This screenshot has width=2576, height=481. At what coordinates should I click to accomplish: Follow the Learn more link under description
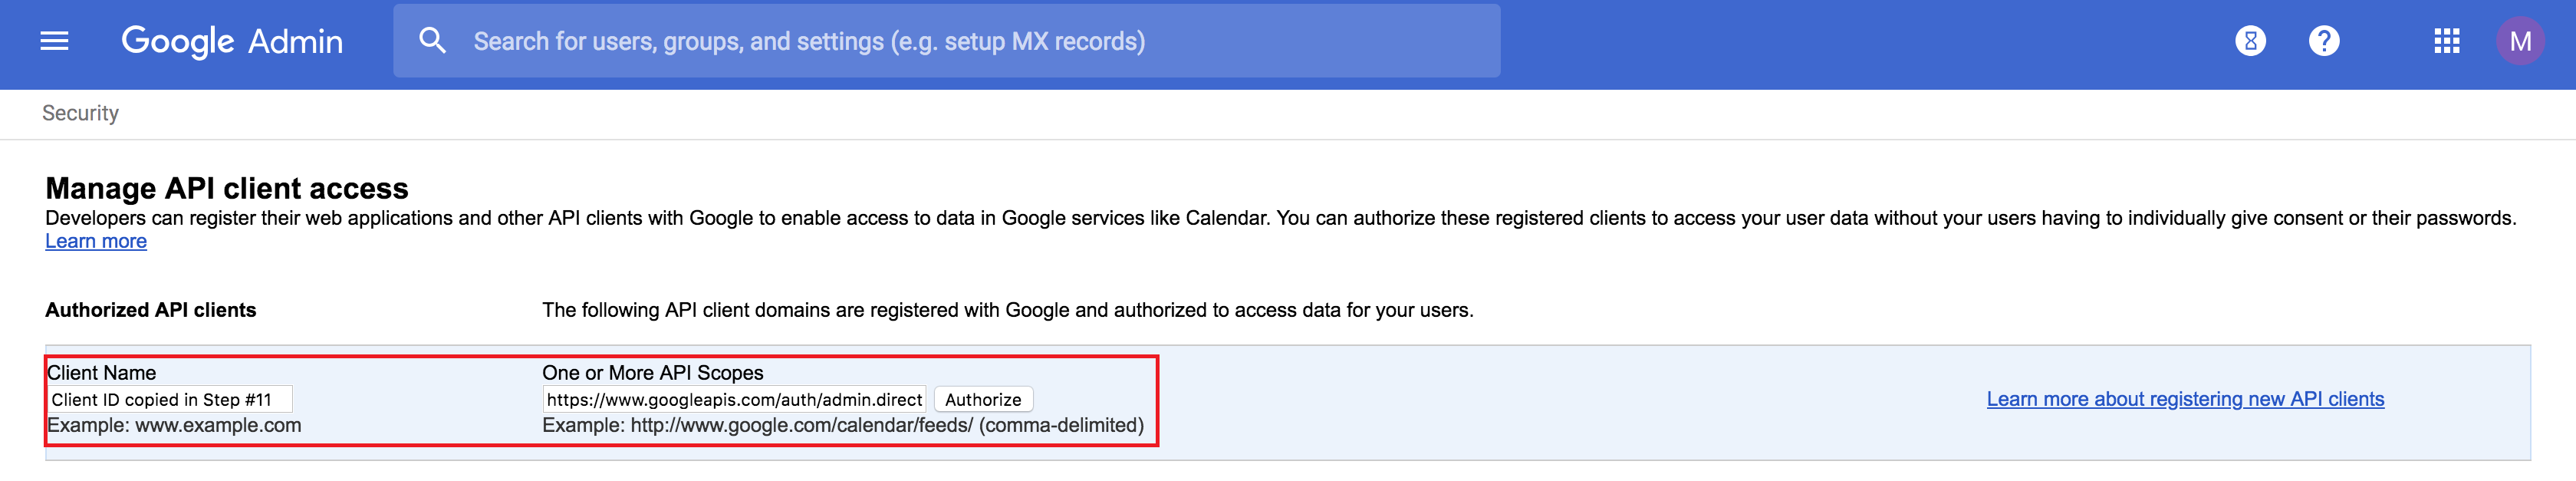[x=96, y=241]
